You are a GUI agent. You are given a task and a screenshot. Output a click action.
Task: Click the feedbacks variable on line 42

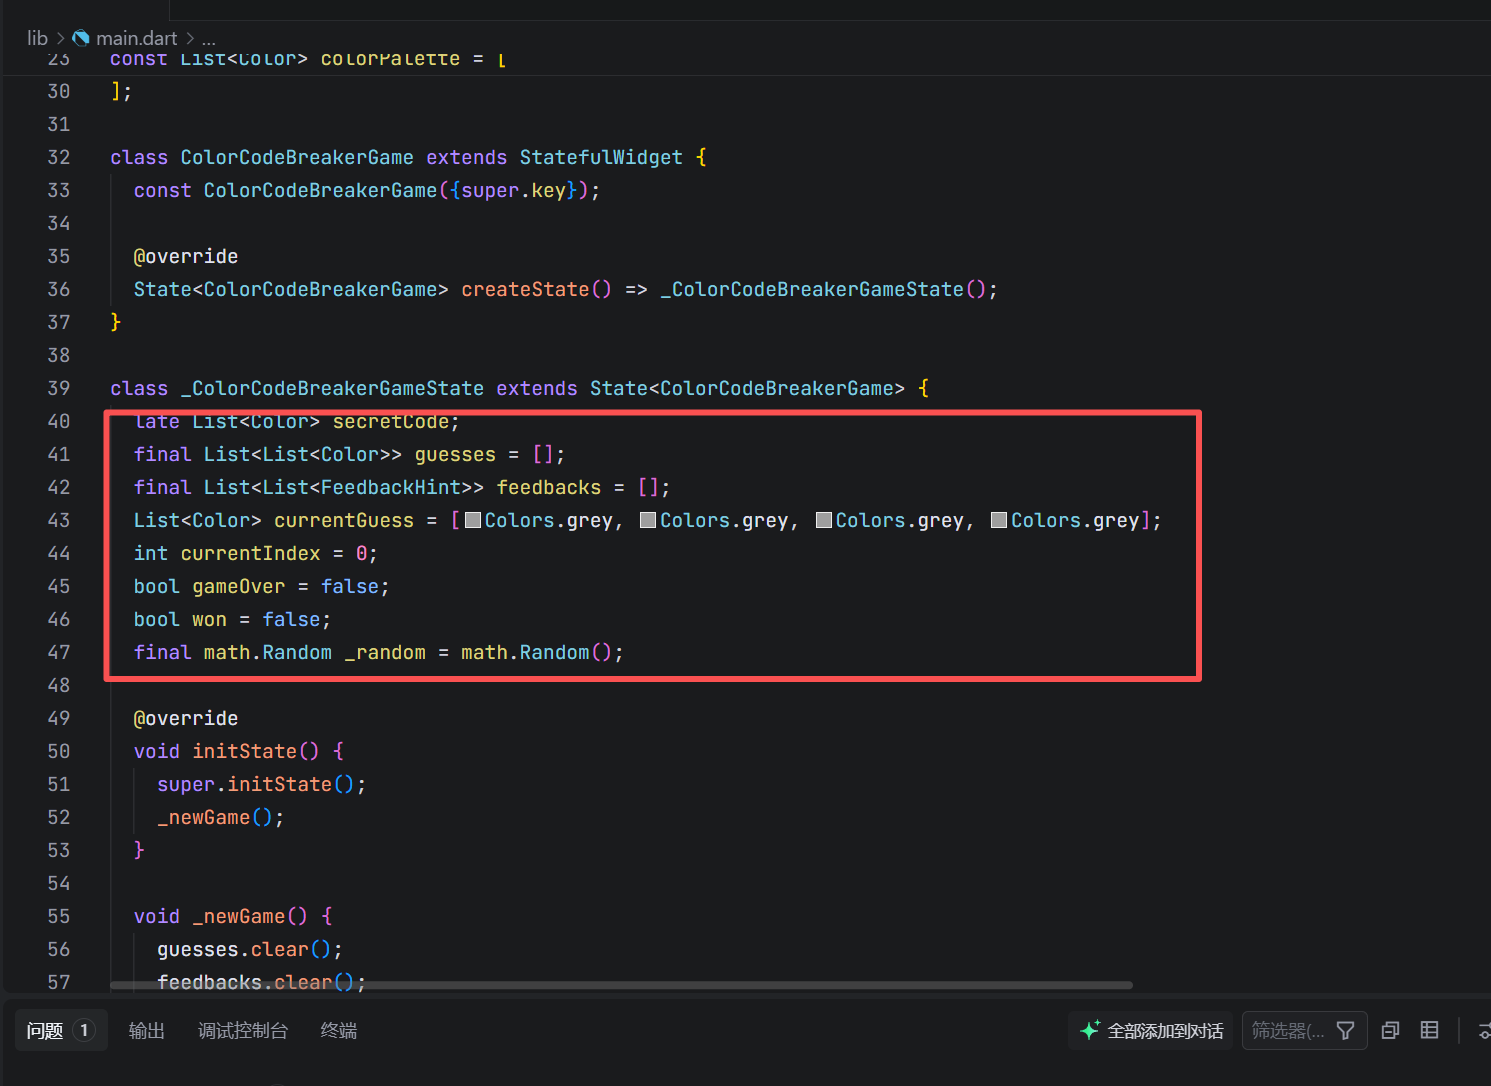coord(549,487)
